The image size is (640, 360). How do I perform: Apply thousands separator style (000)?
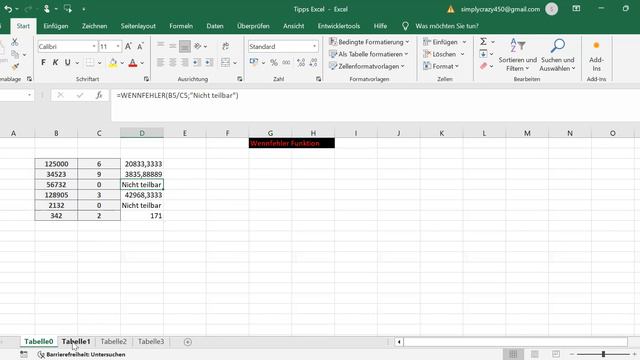tap(287, 62)
